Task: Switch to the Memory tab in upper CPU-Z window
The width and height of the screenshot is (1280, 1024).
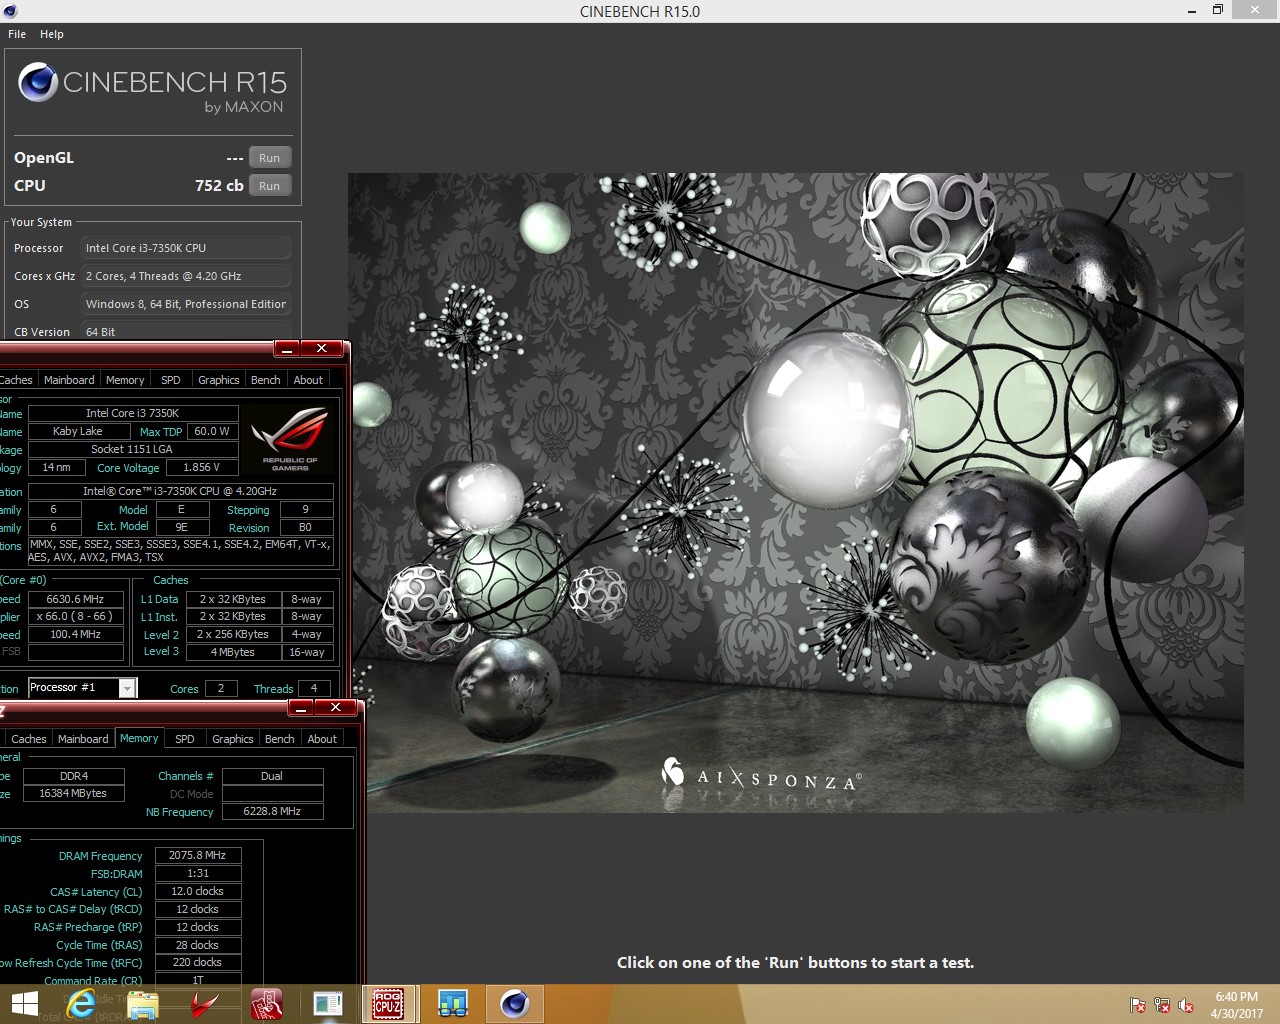Action: [x=125, y=380]
